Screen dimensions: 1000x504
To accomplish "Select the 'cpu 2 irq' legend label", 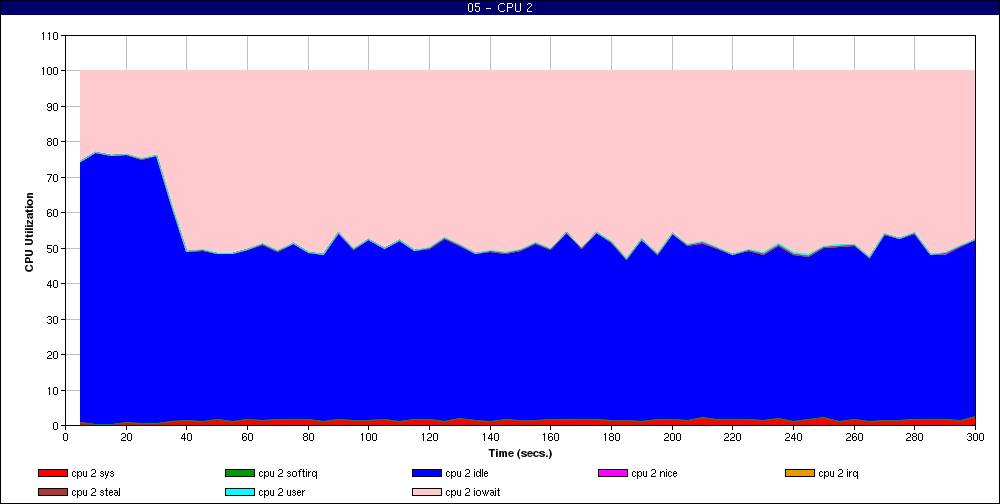I will coord(839,473).
